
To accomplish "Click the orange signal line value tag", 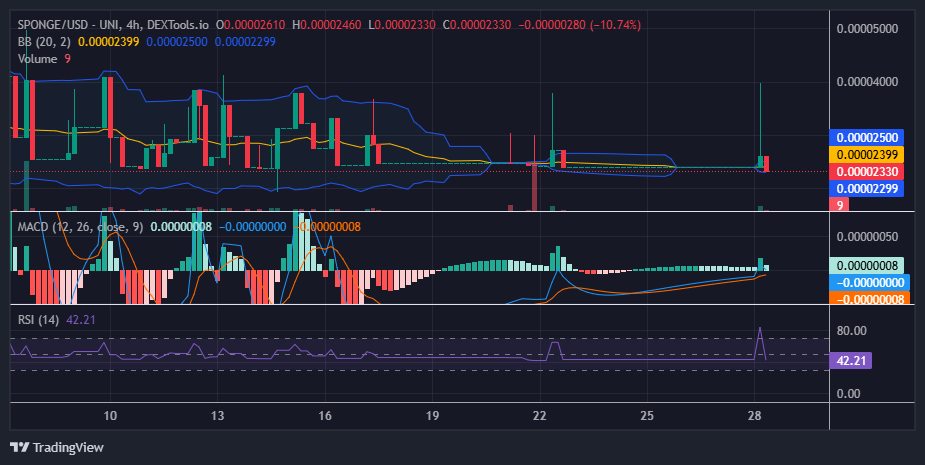I will coord(867,299).
